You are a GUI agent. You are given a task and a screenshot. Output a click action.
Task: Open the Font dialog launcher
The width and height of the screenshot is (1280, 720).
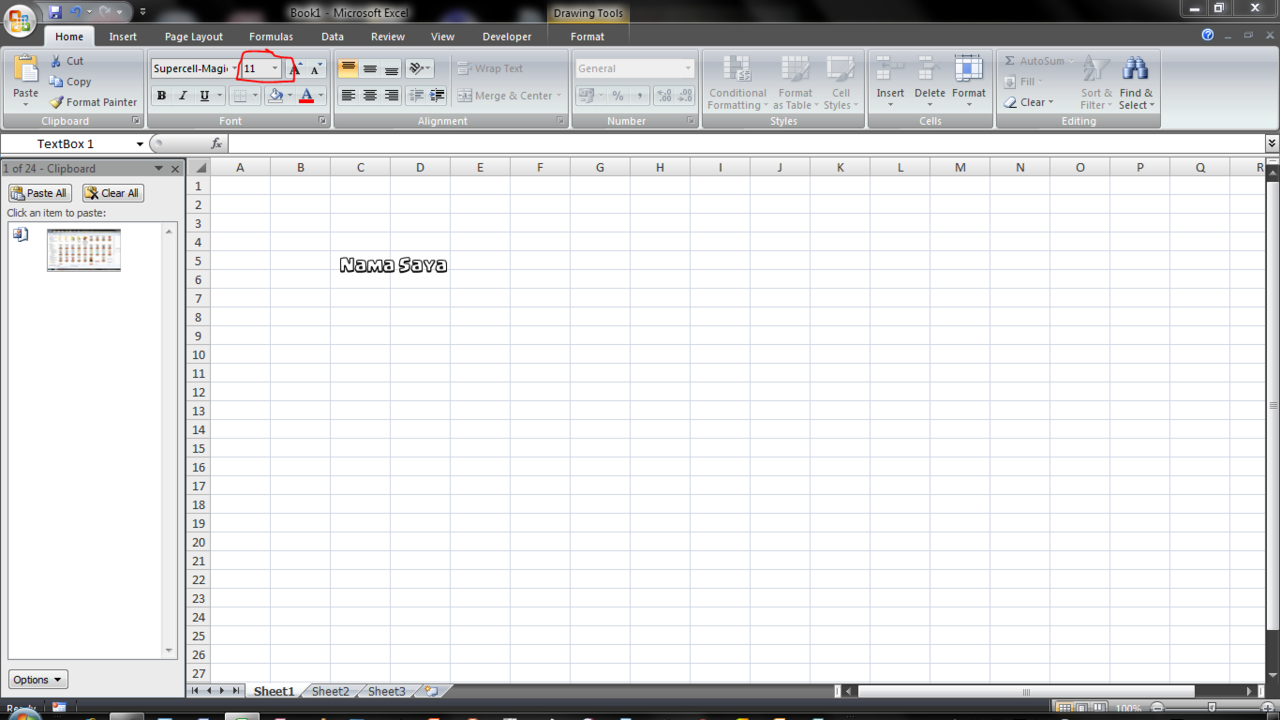322,121
